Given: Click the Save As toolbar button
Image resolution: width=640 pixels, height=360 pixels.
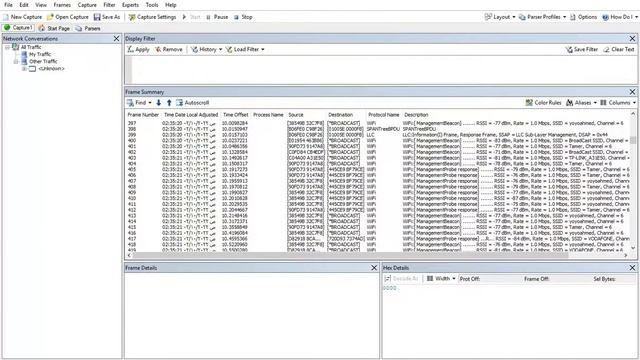Looking at the screenshot, I should pos(107,17).
